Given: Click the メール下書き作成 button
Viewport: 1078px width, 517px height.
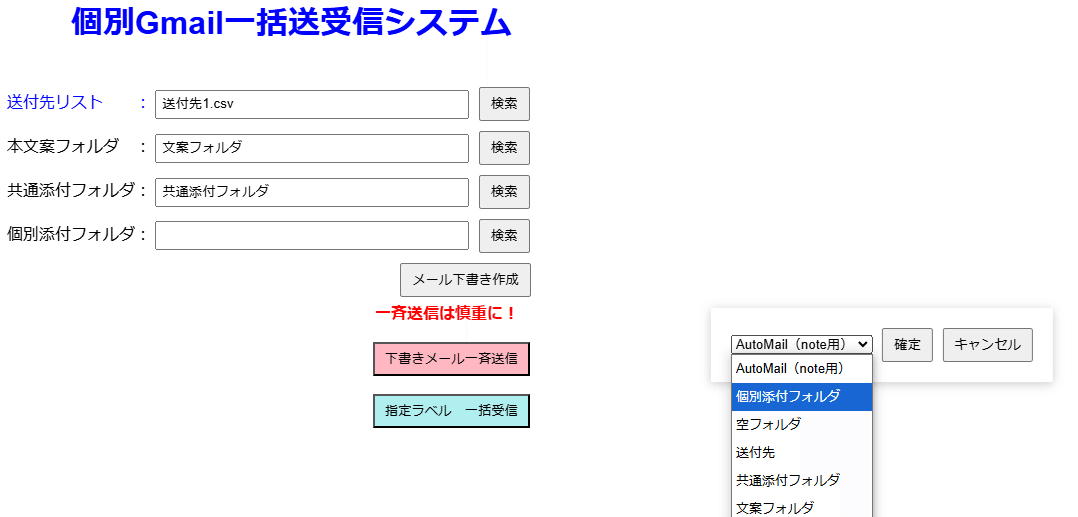Looking at the screenshot, I should [x=465, y=280].
